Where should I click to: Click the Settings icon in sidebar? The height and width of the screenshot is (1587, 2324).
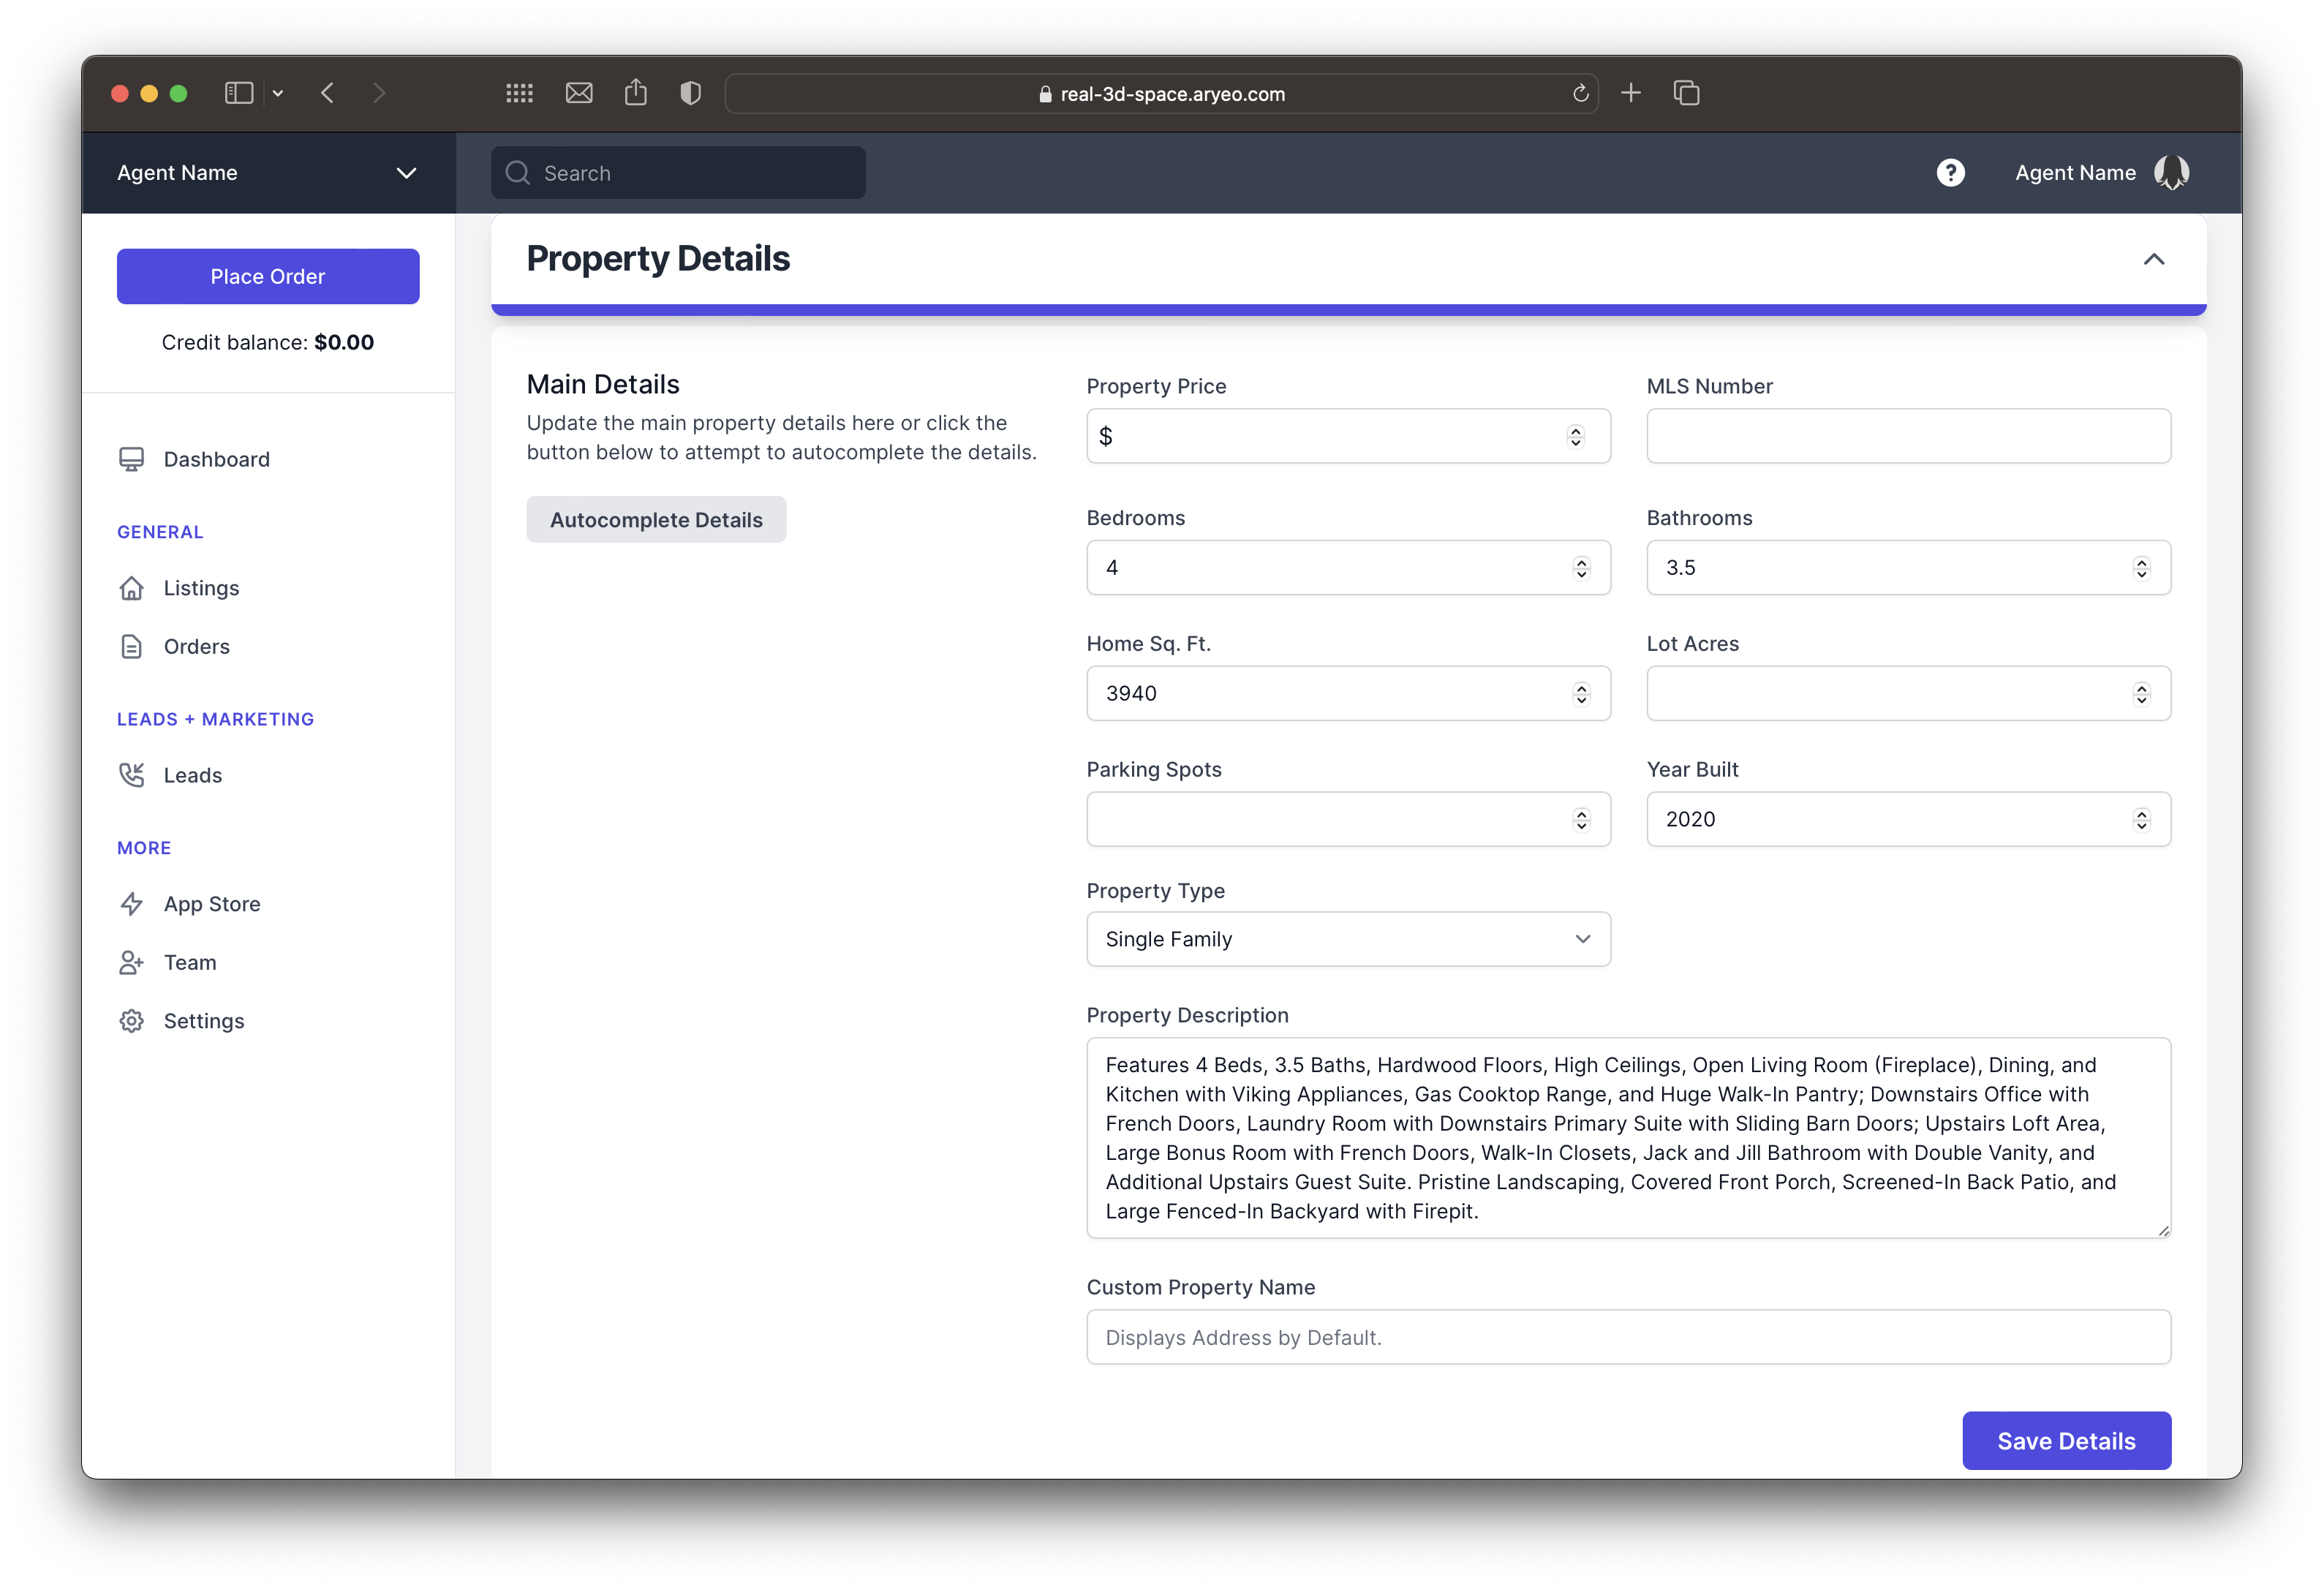pos(132,1020)
